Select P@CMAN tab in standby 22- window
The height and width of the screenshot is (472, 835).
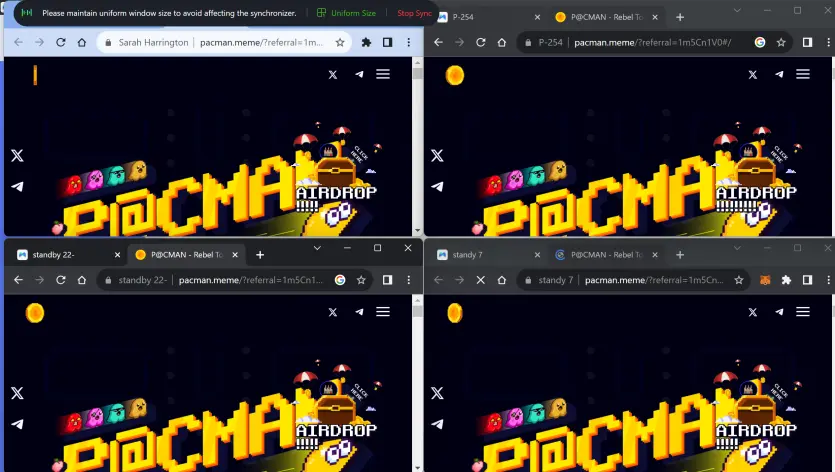[x=186, y=255]
